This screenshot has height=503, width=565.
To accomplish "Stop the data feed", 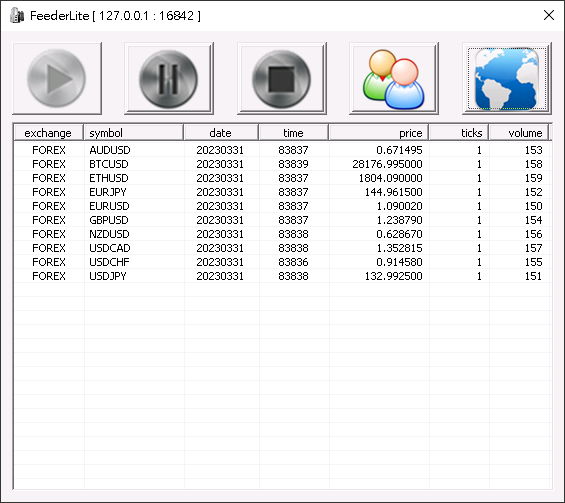I will [282, 79].
